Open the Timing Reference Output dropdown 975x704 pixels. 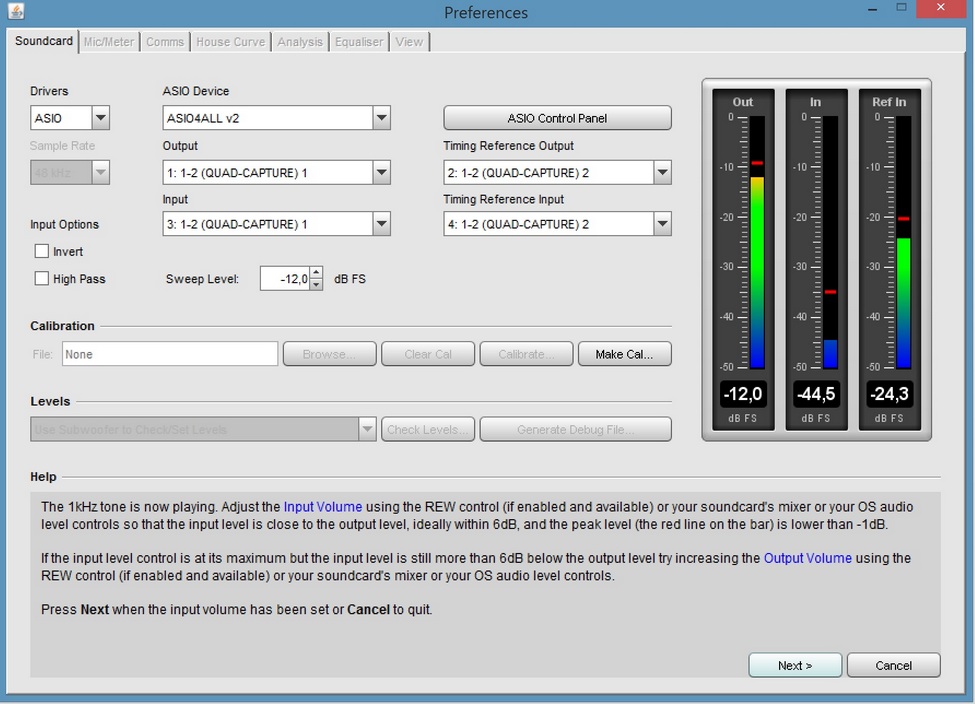pos(662,172)
